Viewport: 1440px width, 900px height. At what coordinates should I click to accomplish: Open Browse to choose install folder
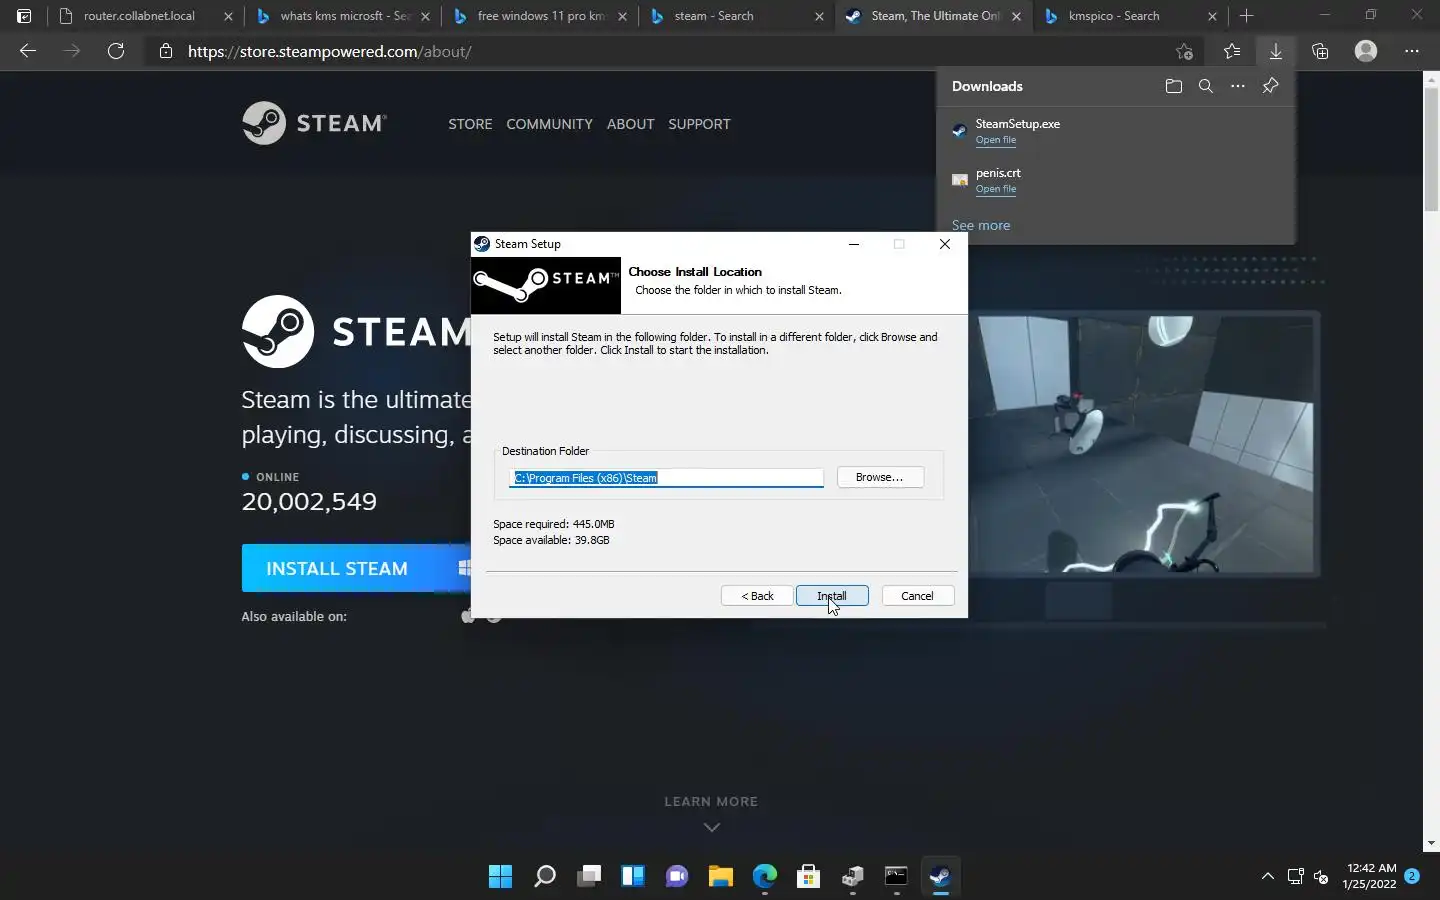click(880, 477)
